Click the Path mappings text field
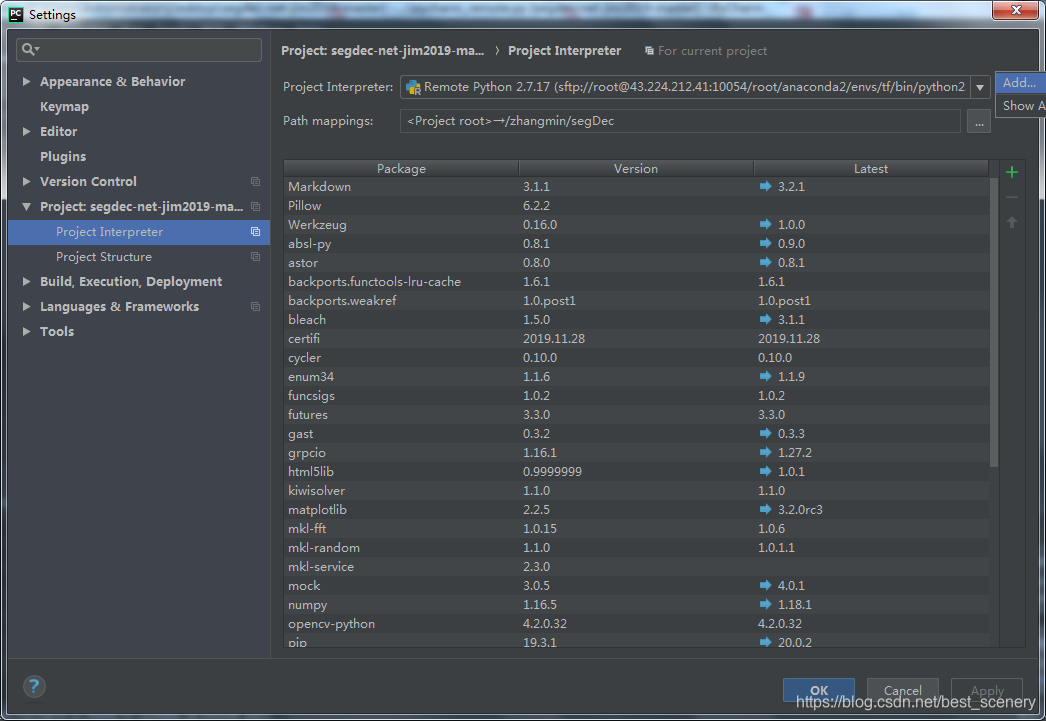The width and height of the screenshot is (1046, 721). pos(680,121)
